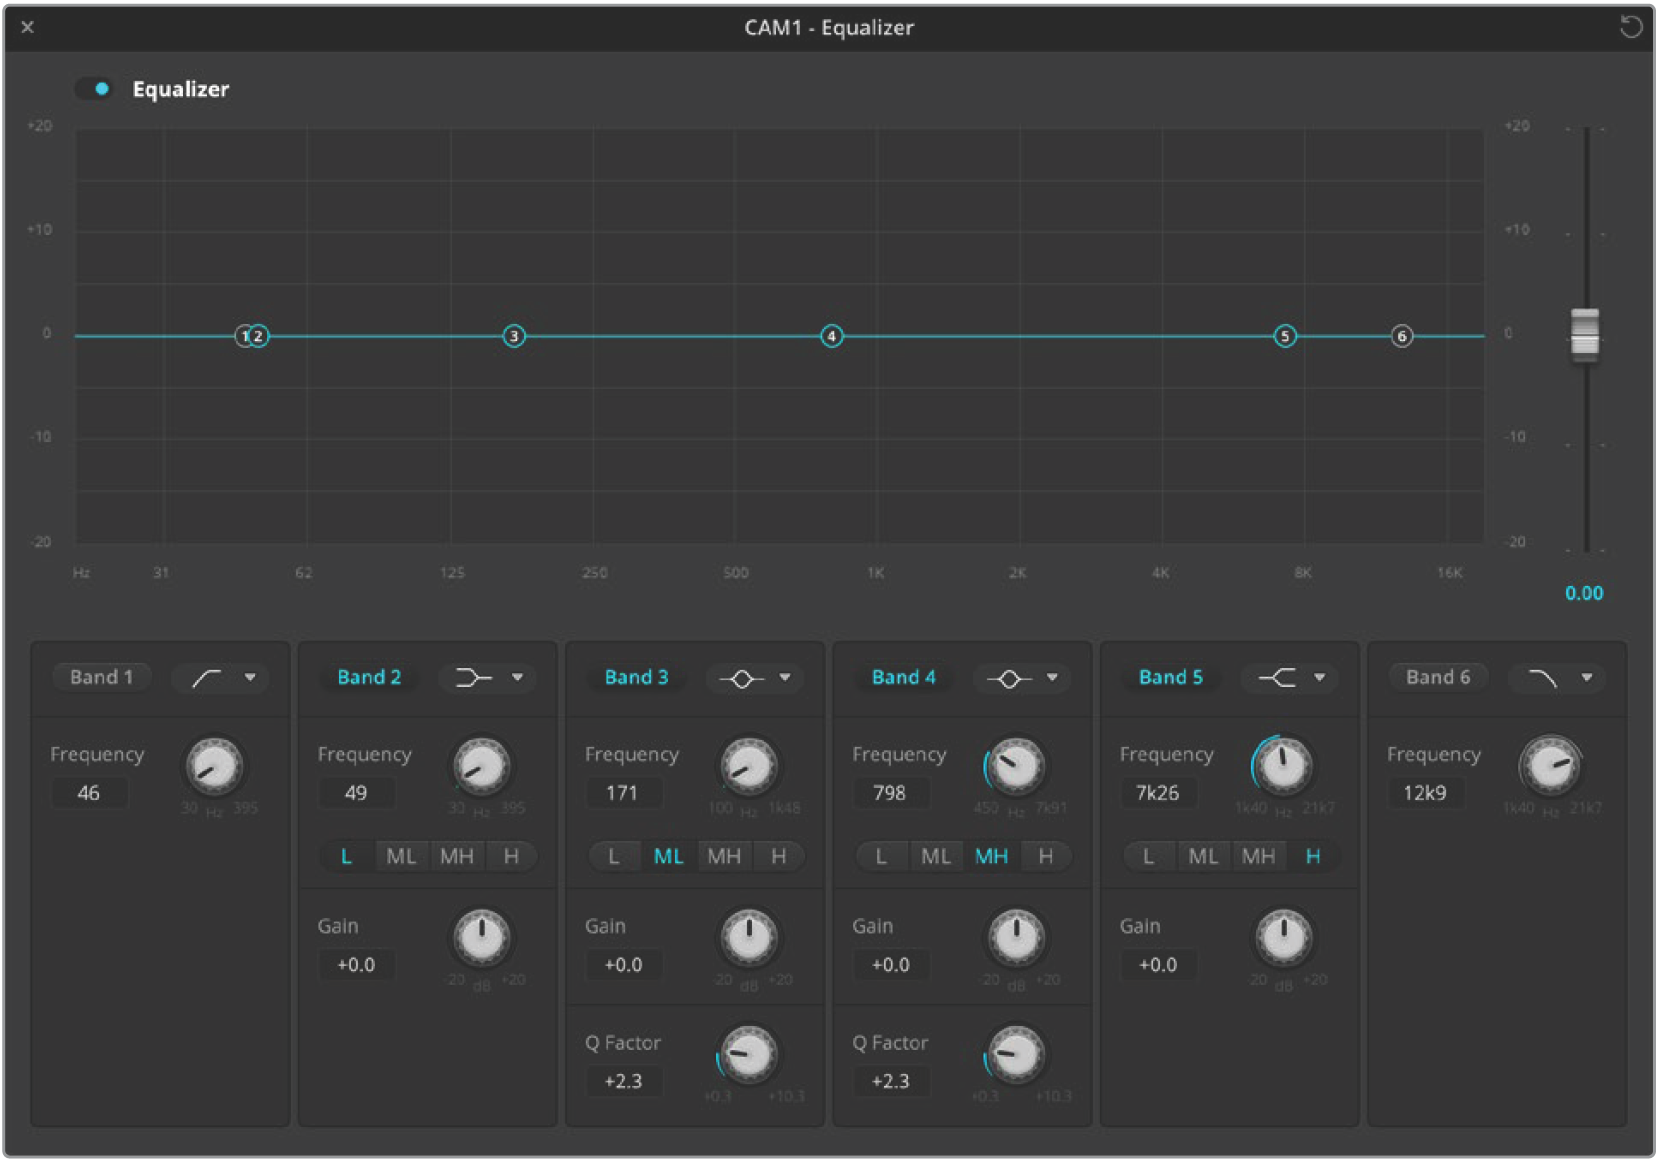Screen dimensions: 1659x1161
Task: Select band 6 node on the EQ graph
Action: 1401,336
